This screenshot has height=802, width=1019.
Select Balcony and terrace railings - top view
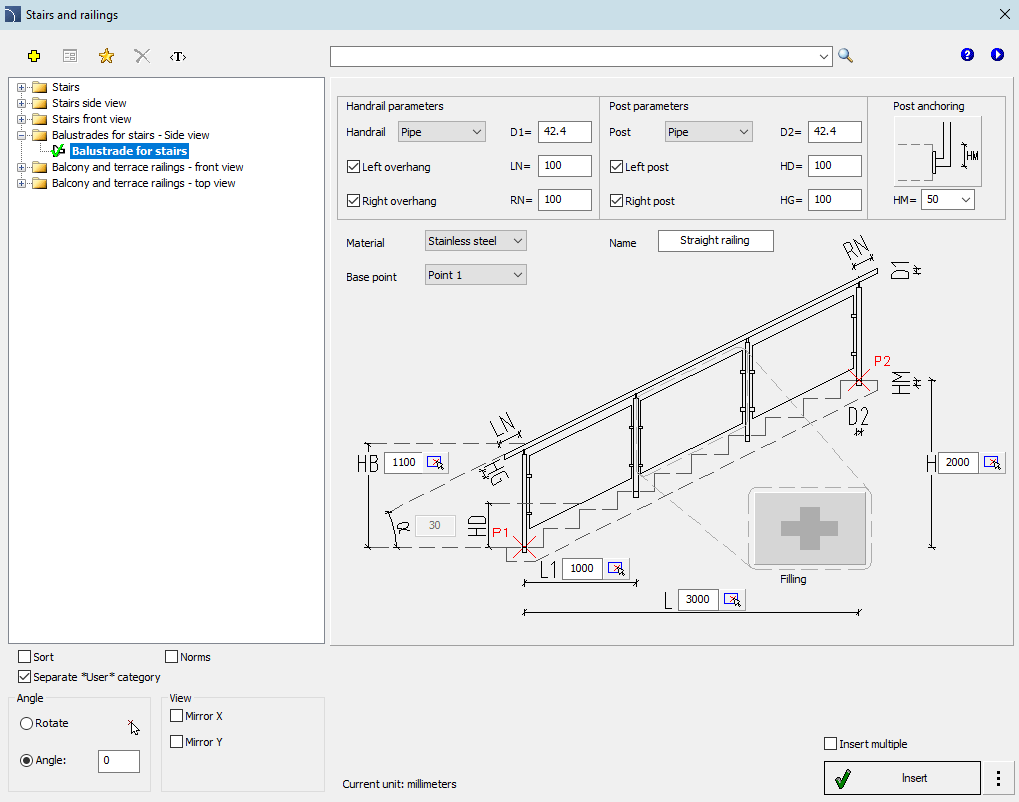pos(144,183)
